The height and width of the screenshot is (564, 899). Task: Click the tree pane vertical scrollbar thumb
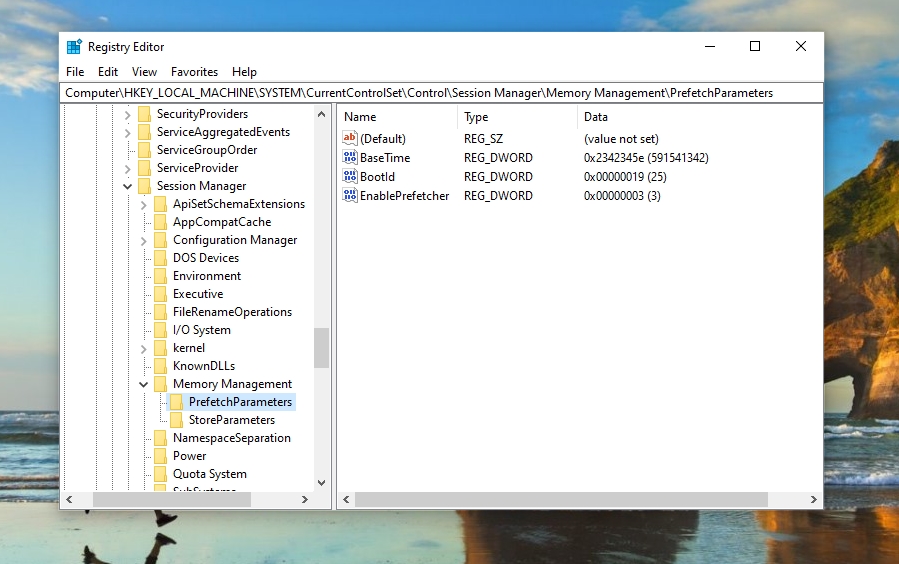coord(321,347)
